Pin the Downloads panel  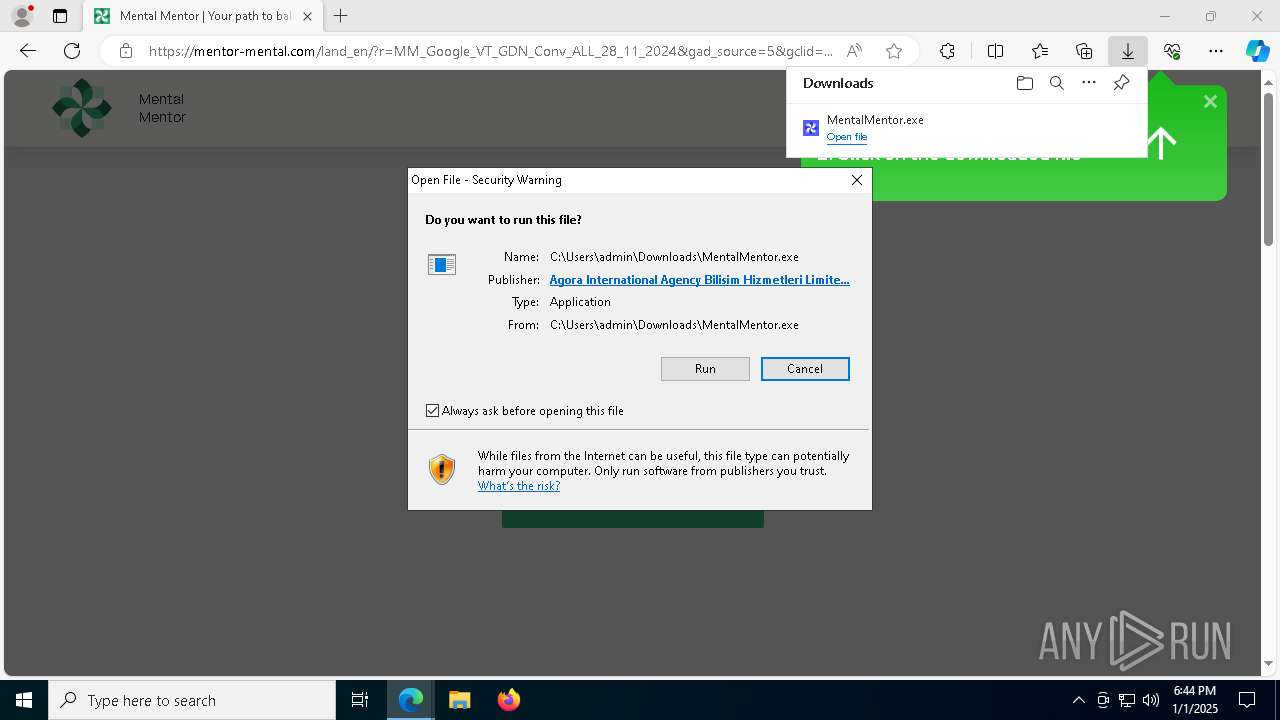[x=1121, y=83]
